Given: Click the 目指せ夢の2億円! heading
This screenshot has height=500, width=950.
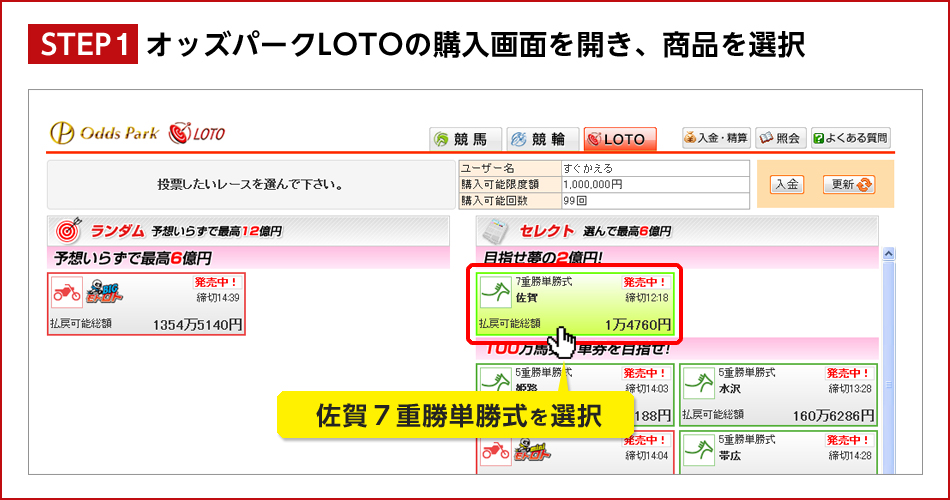Looking at the screenshot, I should tap(543, 258).
